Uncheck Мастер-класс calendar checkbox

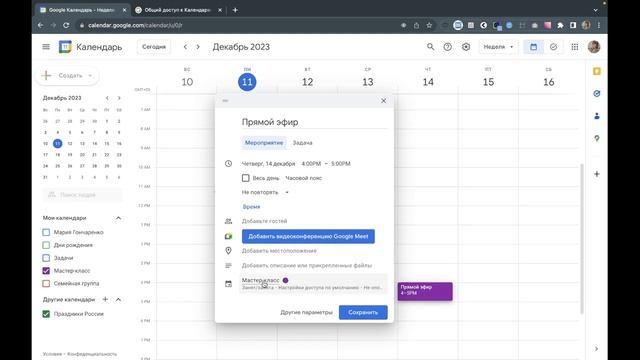click(46, 271)
